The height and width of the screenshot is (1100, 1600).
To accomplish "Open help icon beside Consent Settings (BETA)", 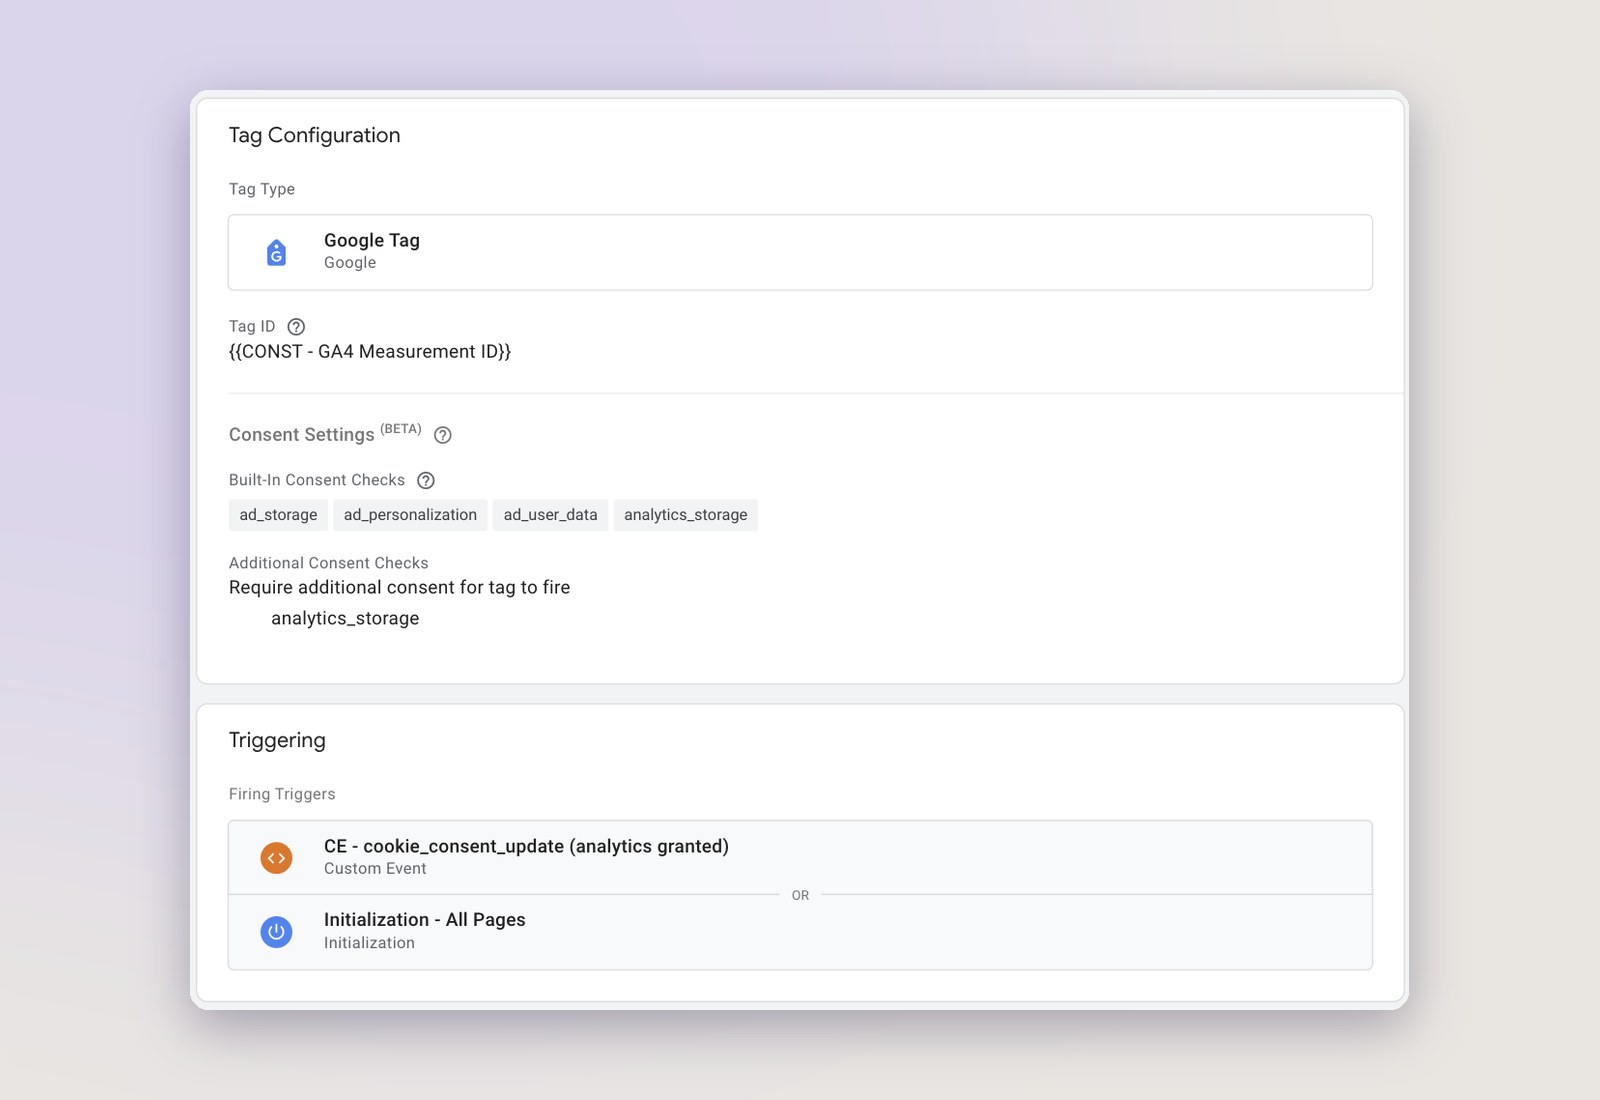I will point(443,435).
